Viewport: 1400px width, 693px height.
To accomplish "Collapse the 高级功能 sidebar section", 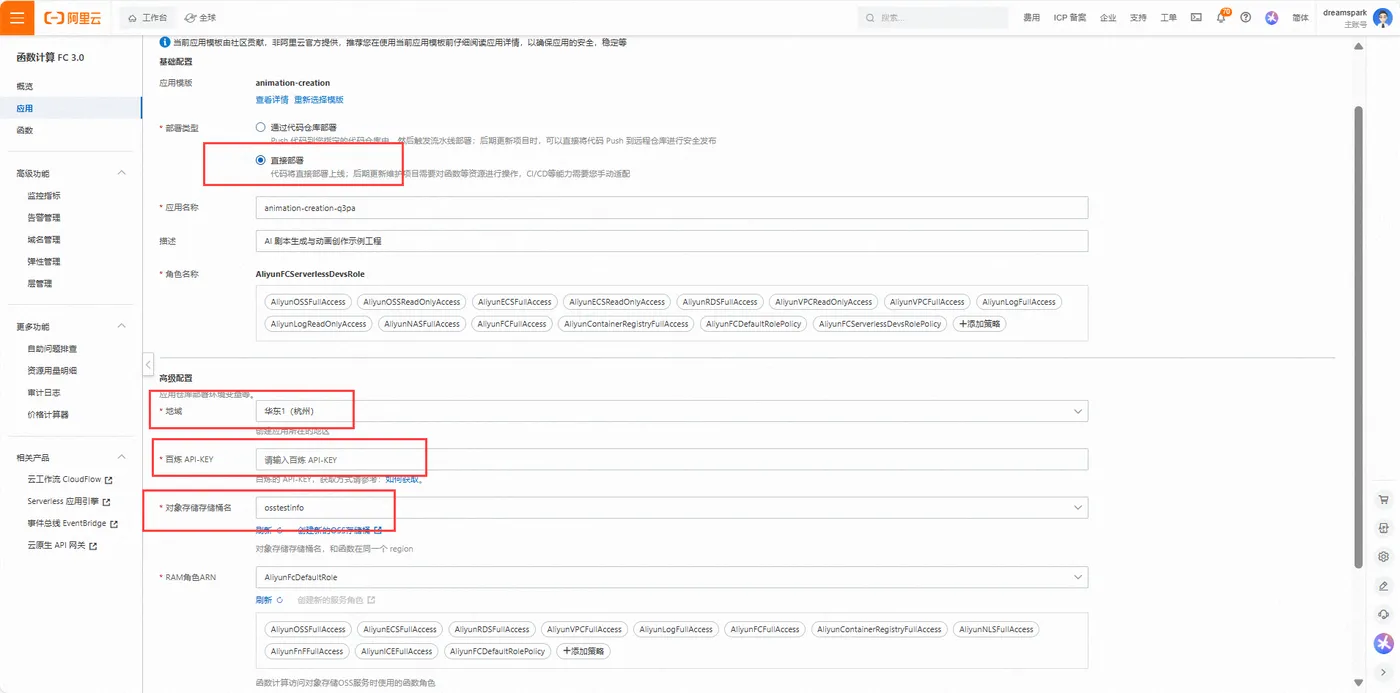I will pyautogui.click(x=122, y=173).
